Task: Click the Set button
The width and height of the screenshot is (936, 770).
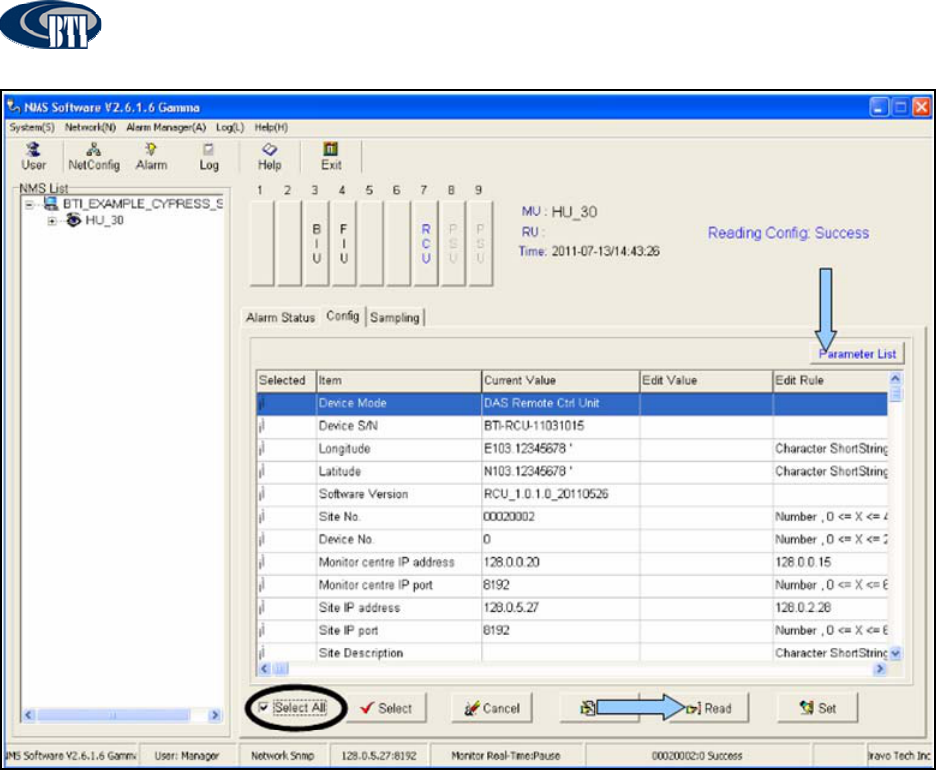Action: pyautogui.click(x=817, y=708)
